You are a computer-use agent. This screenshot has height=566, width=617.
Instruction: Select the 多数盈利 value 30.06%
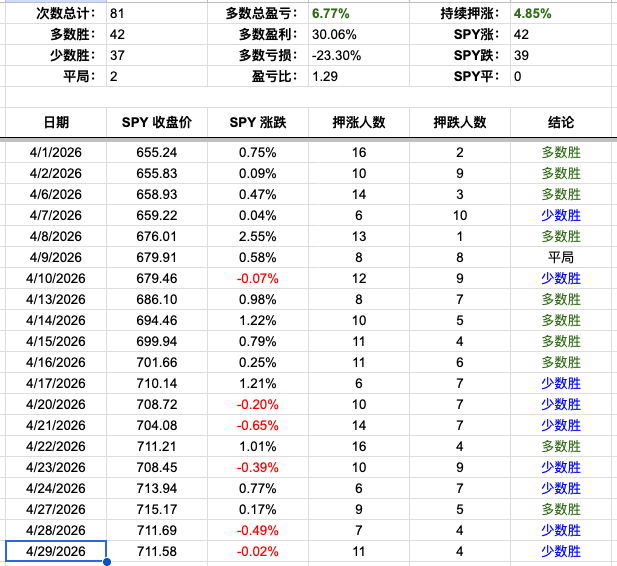coord(359,34)
